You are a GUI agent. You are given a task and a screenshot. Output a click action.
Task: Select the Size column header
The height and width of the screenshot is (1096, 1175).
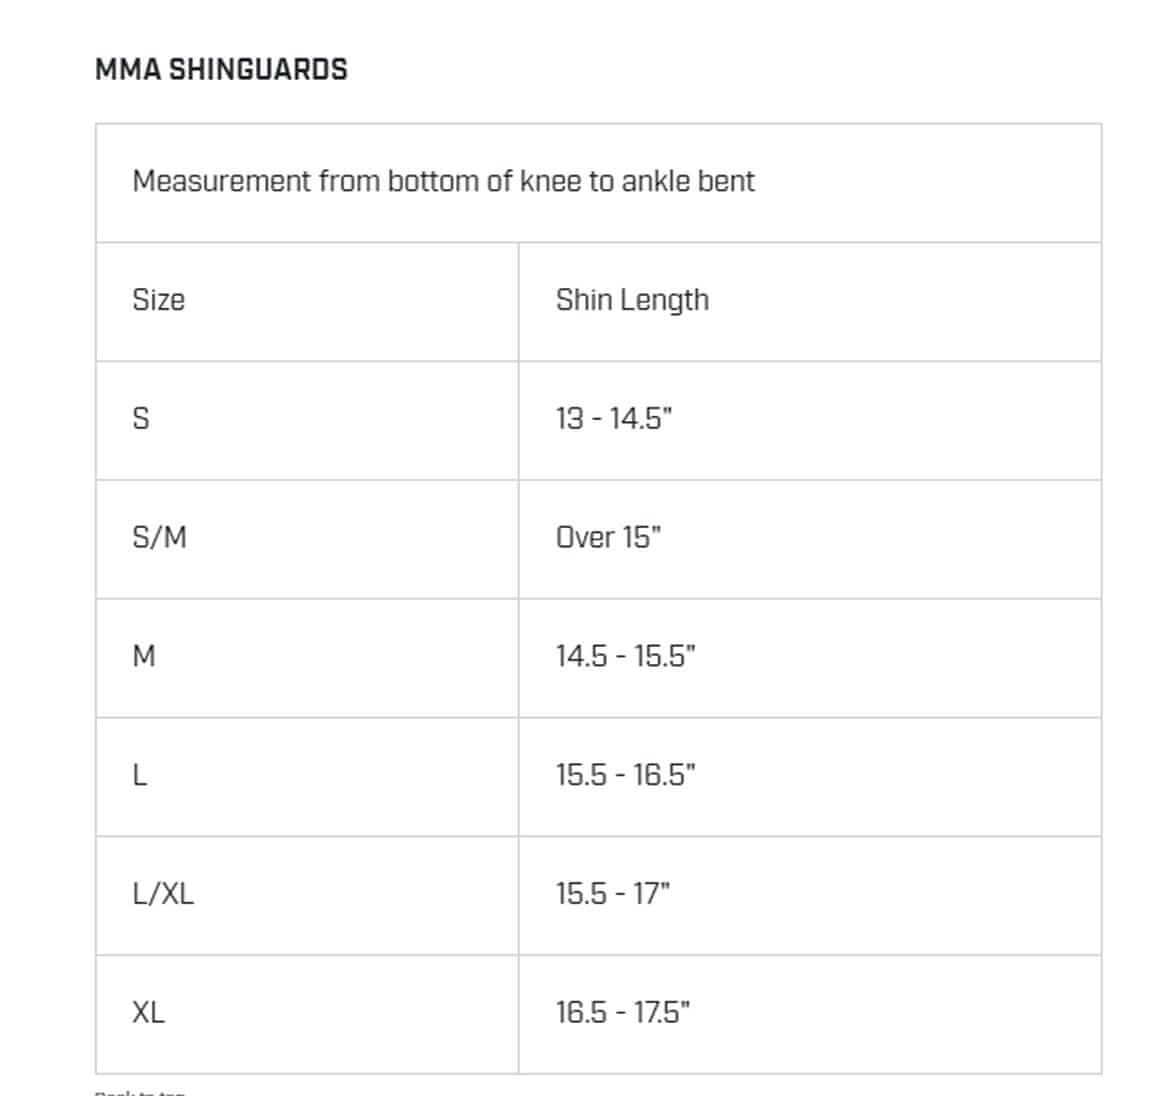(x=158, y=300)
